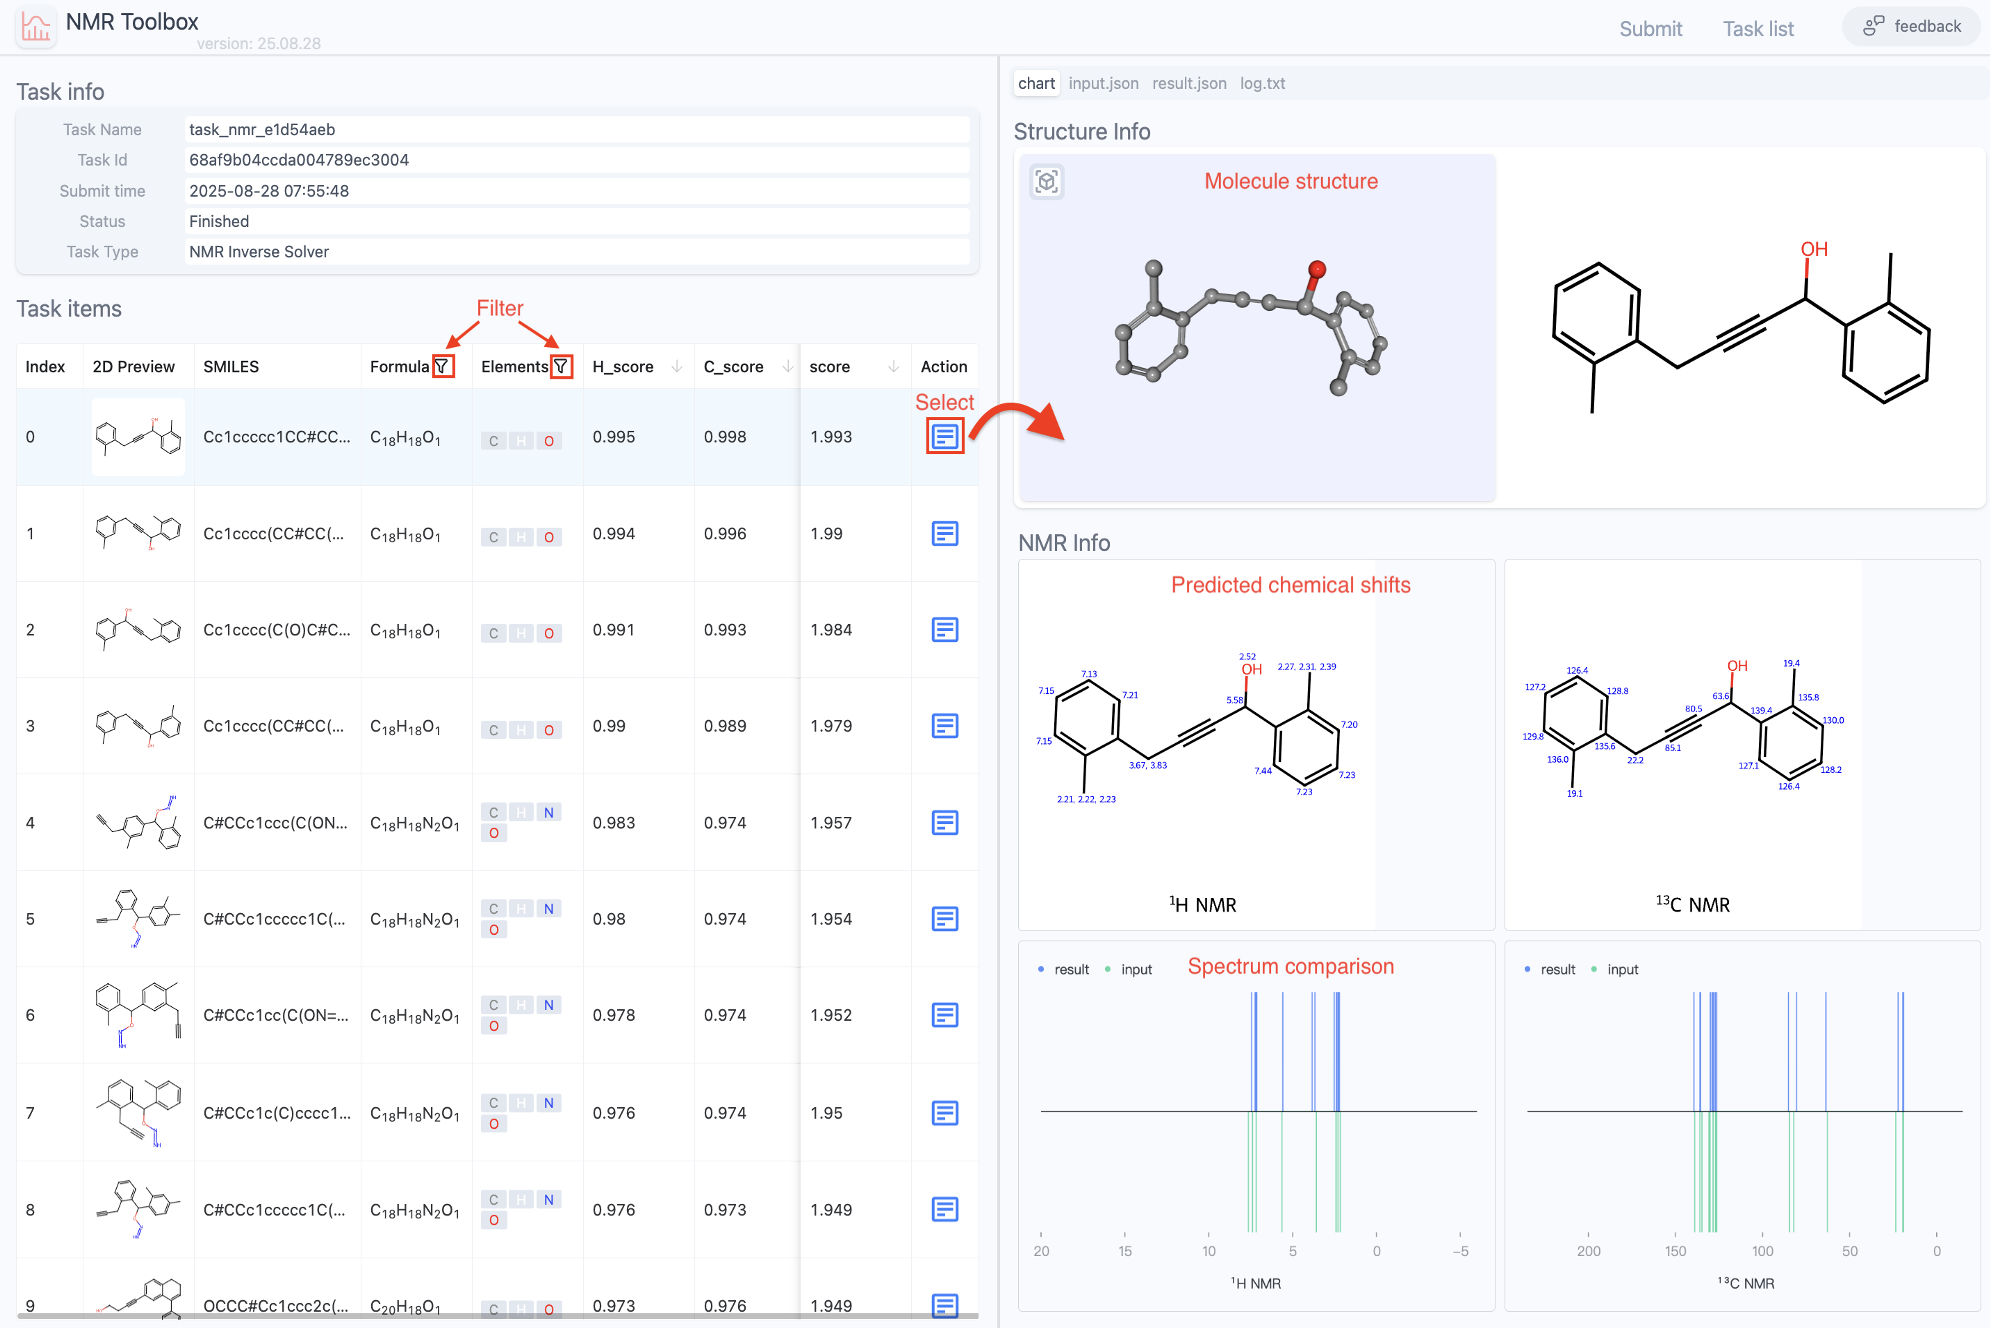Select result row 5 action icon

pos(945,919)
